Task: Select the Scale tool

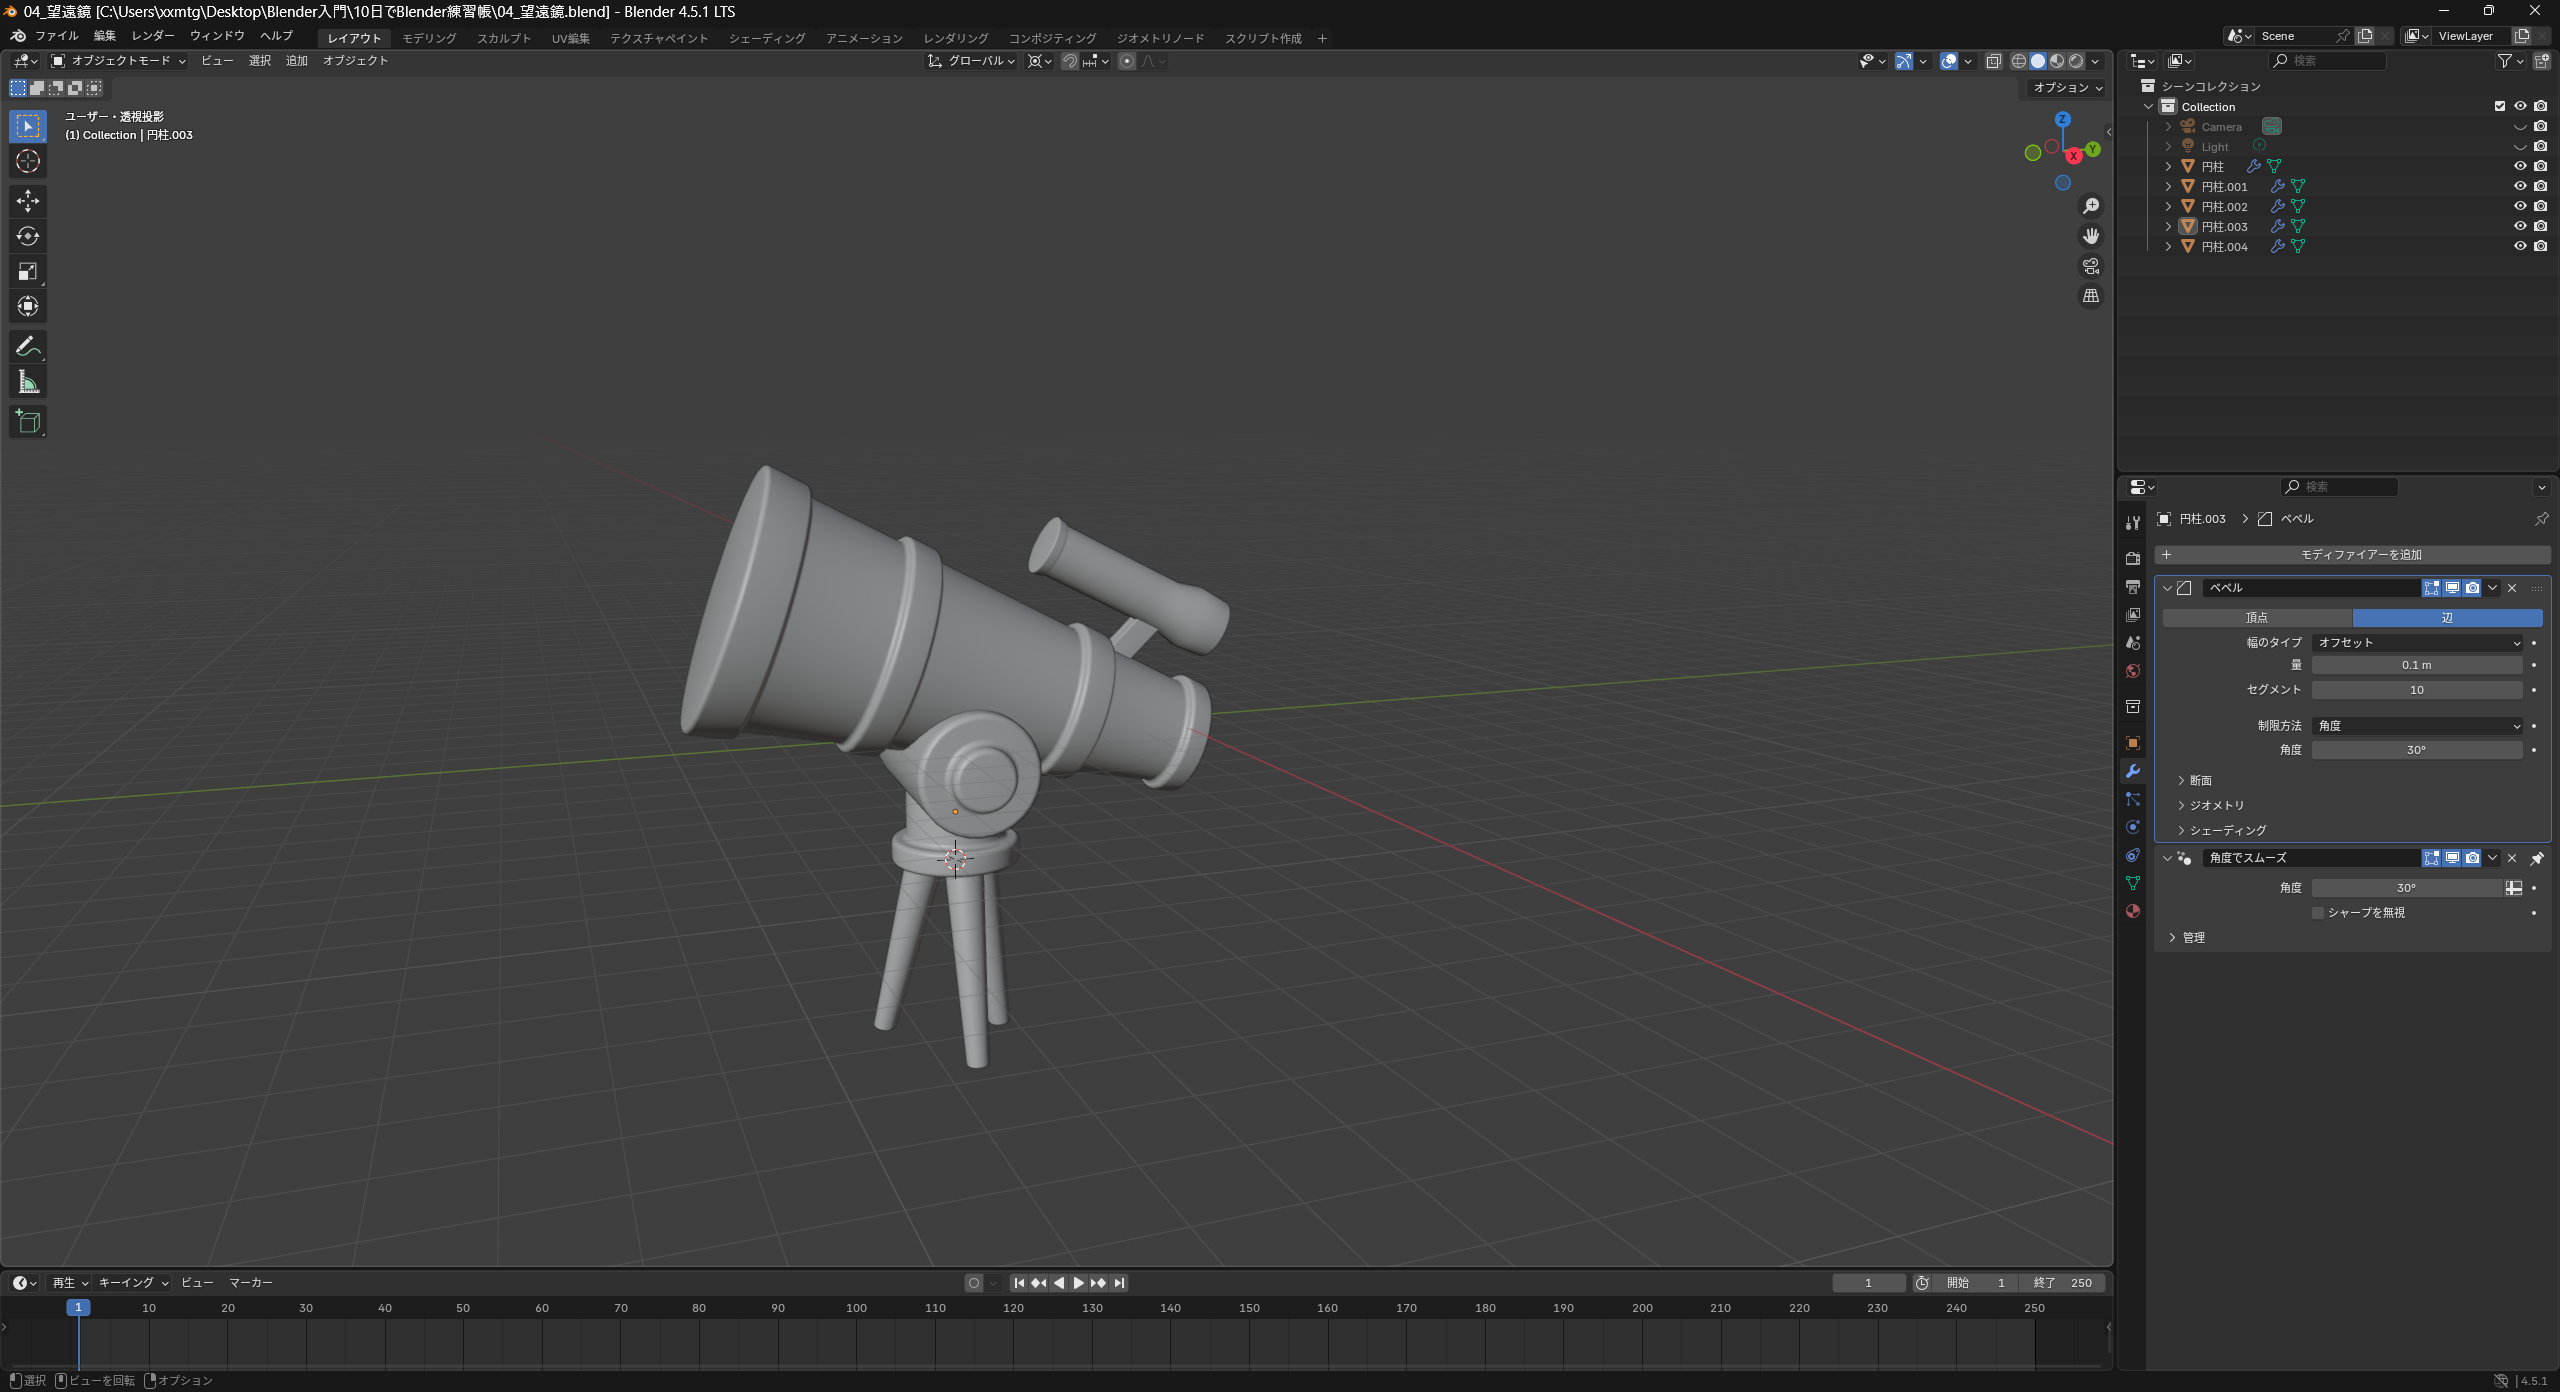Action: (28, 271)
